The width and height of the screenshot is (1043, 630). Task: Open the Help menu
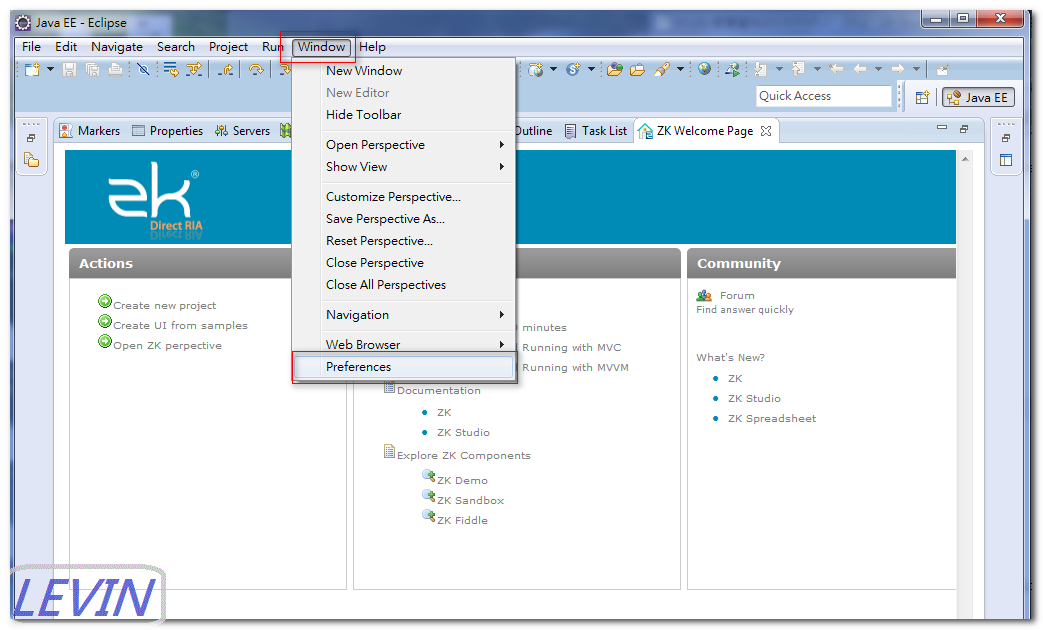(372, 47)
